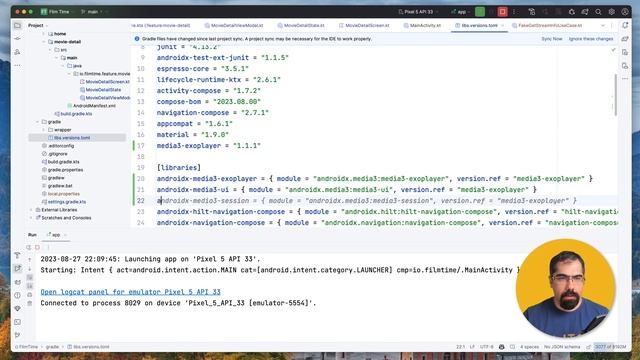Click Sync Now link

552,39
